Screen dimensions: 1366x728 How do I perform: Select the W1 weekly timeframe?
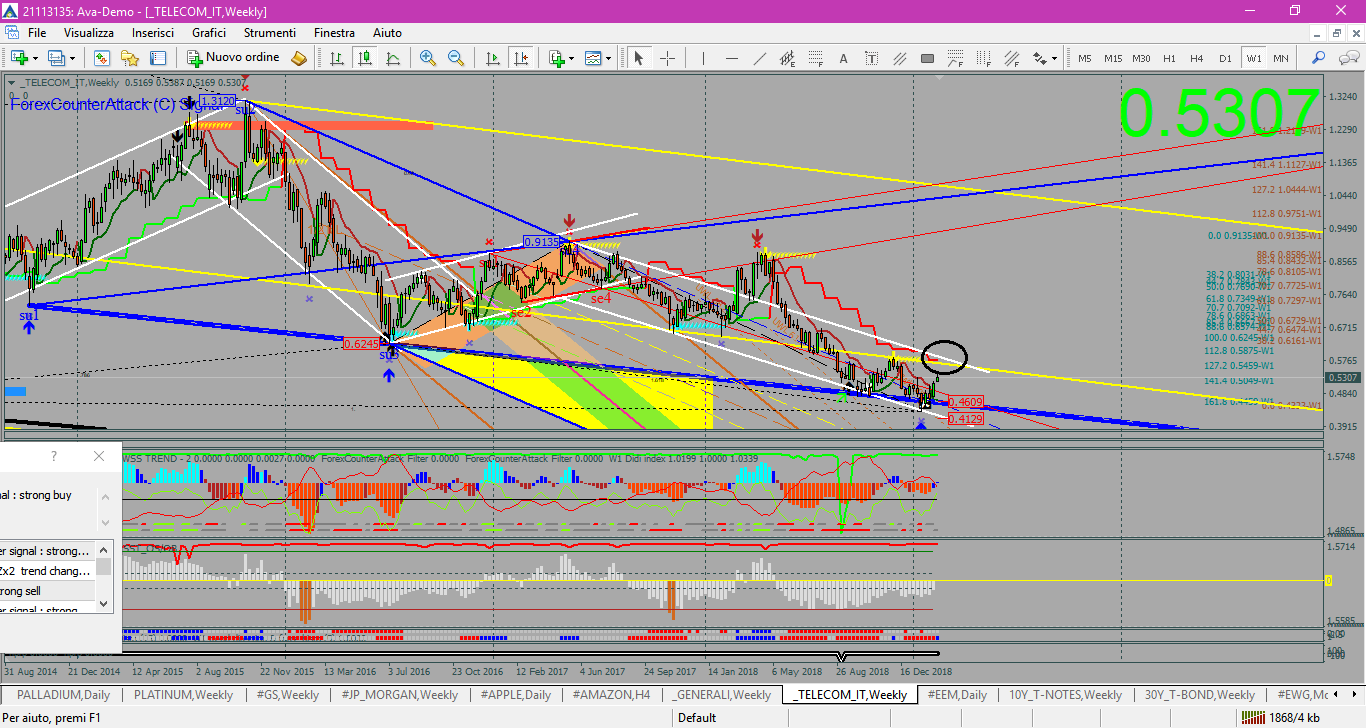(x=1253, y=58)
